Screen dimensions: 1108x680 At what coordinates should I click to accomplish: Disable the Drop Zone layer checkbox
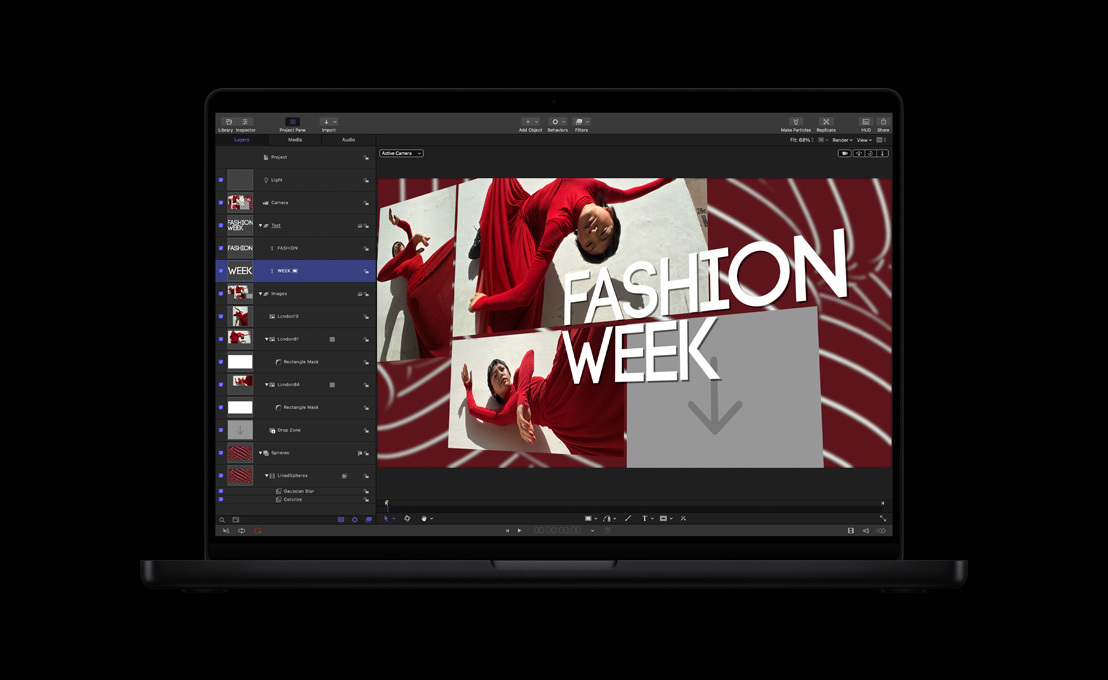221,430
